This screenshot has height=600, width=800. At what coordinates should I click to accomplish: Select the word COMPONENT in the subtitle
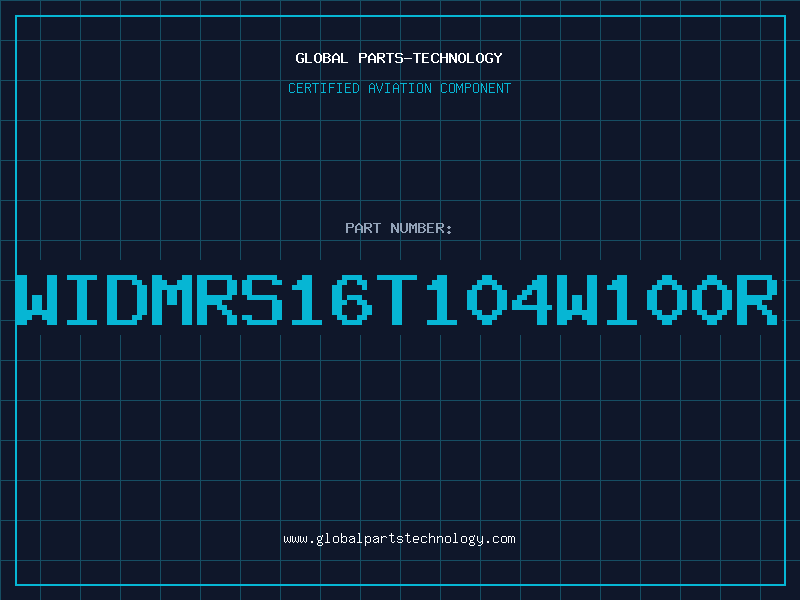coord(476,88)
